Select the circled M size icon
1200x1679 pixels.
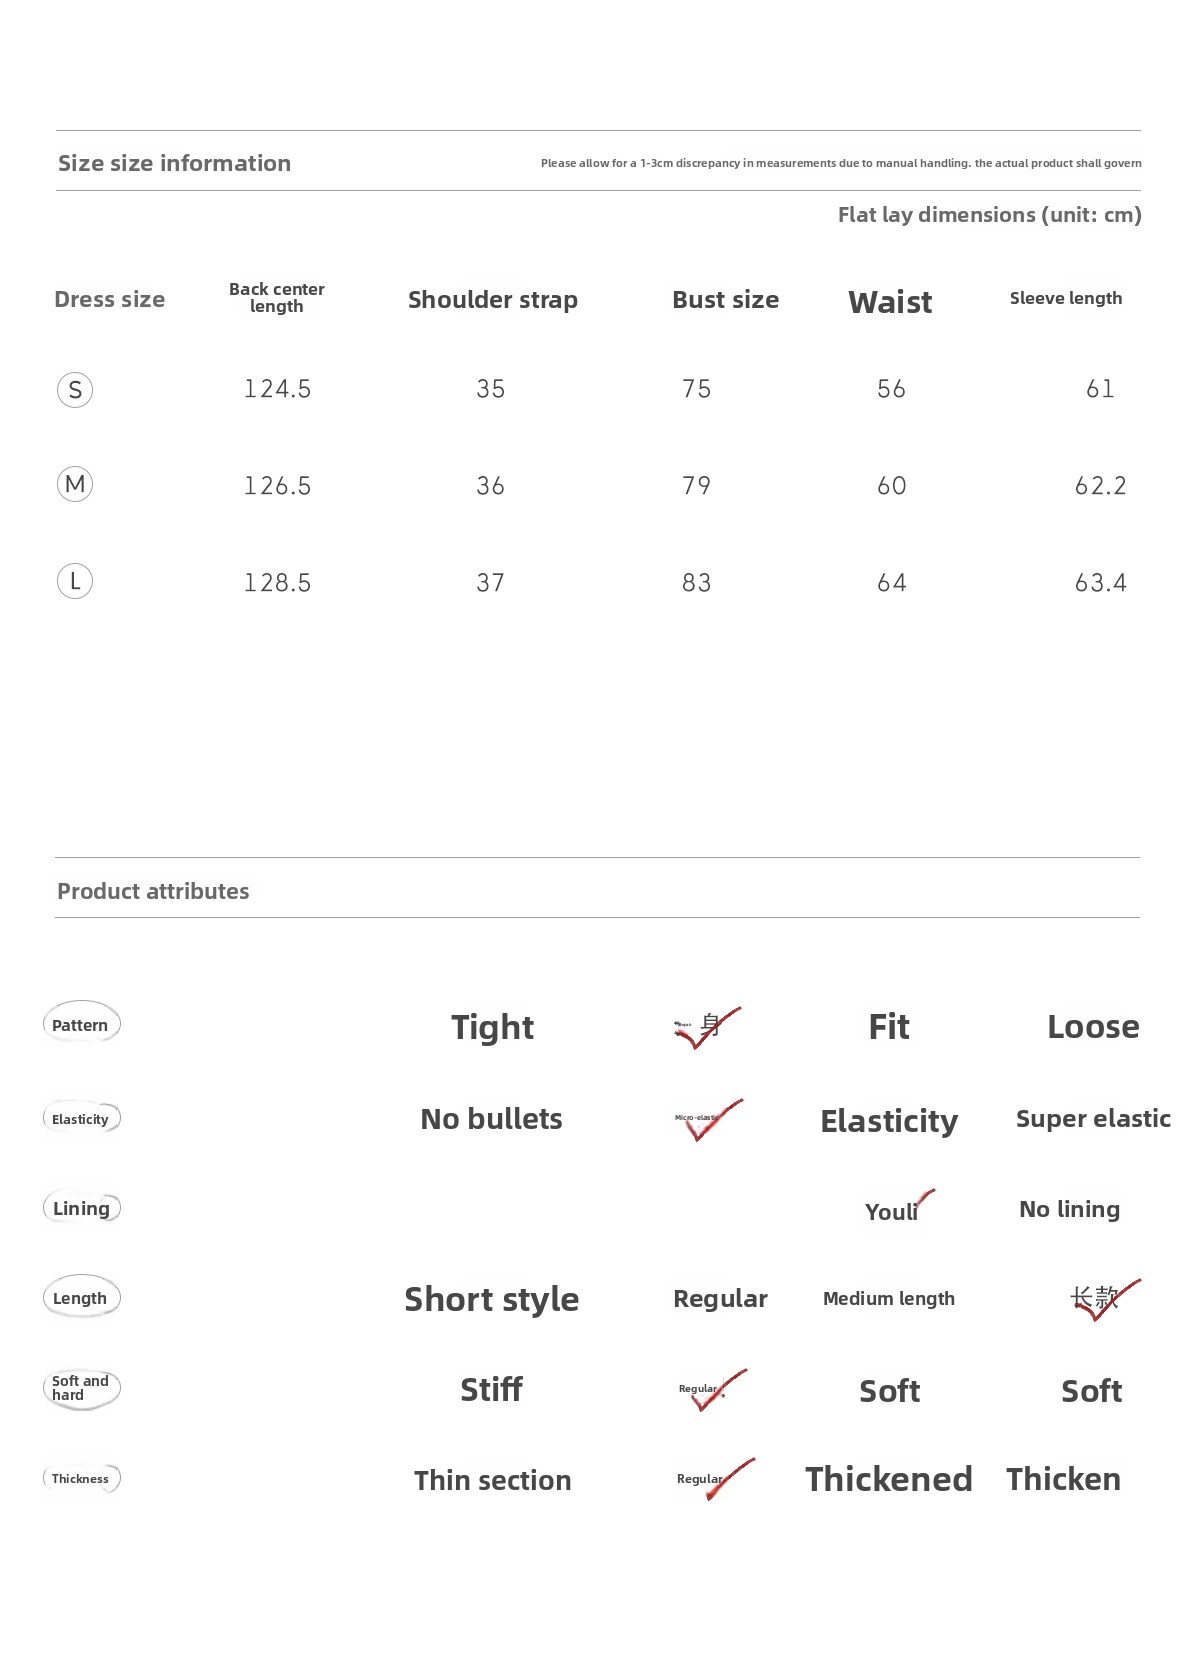coord(75,485)
